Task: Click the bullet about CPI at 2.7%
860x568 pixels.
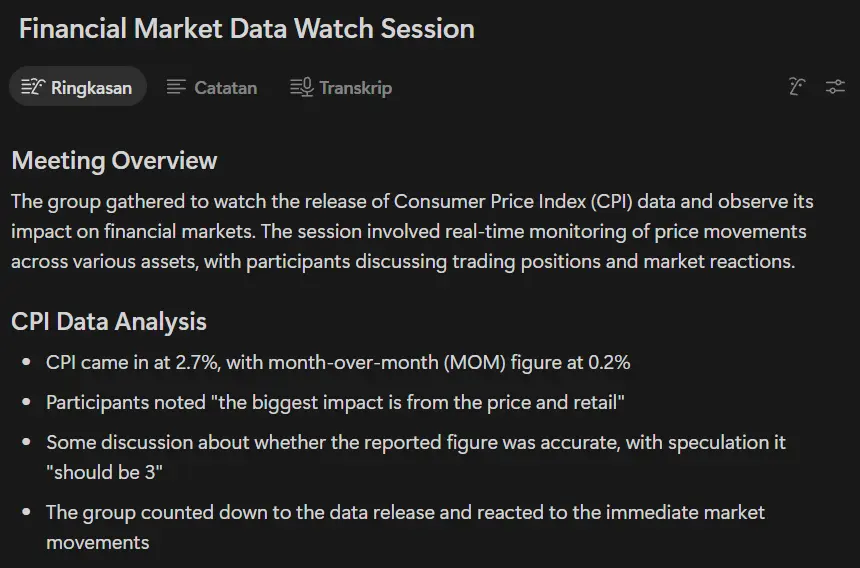Action: click(338, 362)
